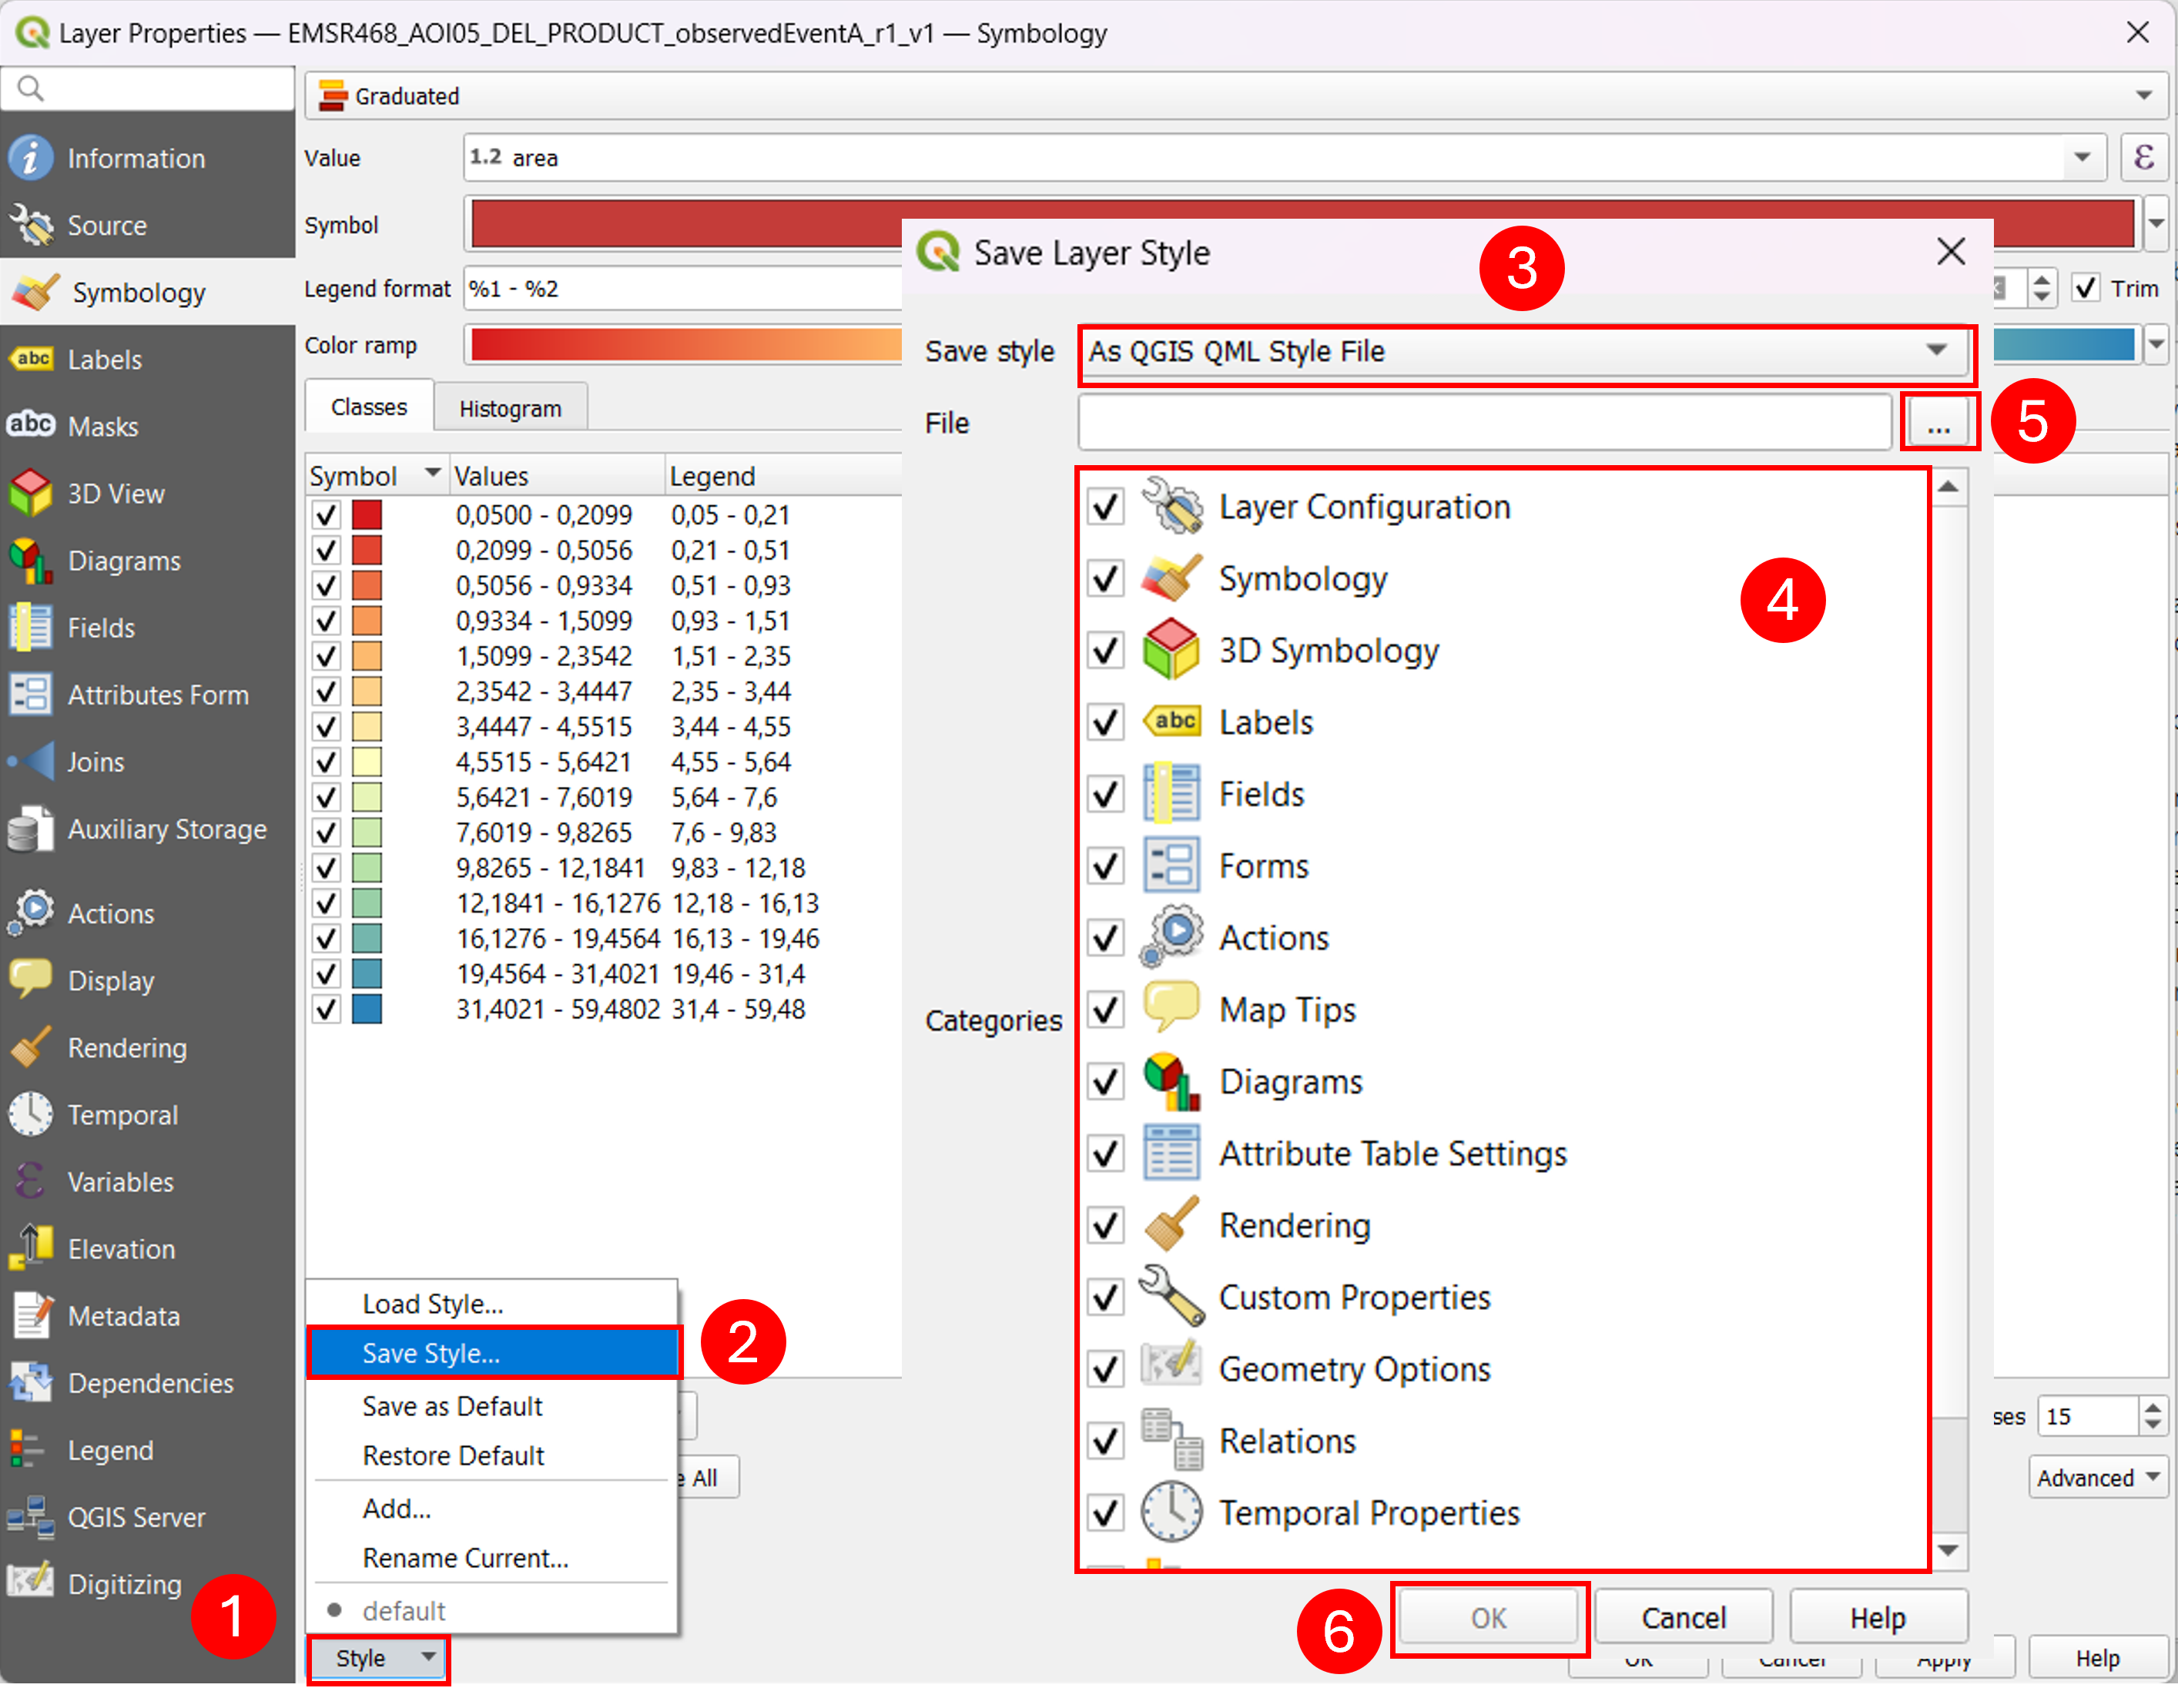Uncheck the 3D Symbology category
2178x1708 pixels.
pos(1105,650)
